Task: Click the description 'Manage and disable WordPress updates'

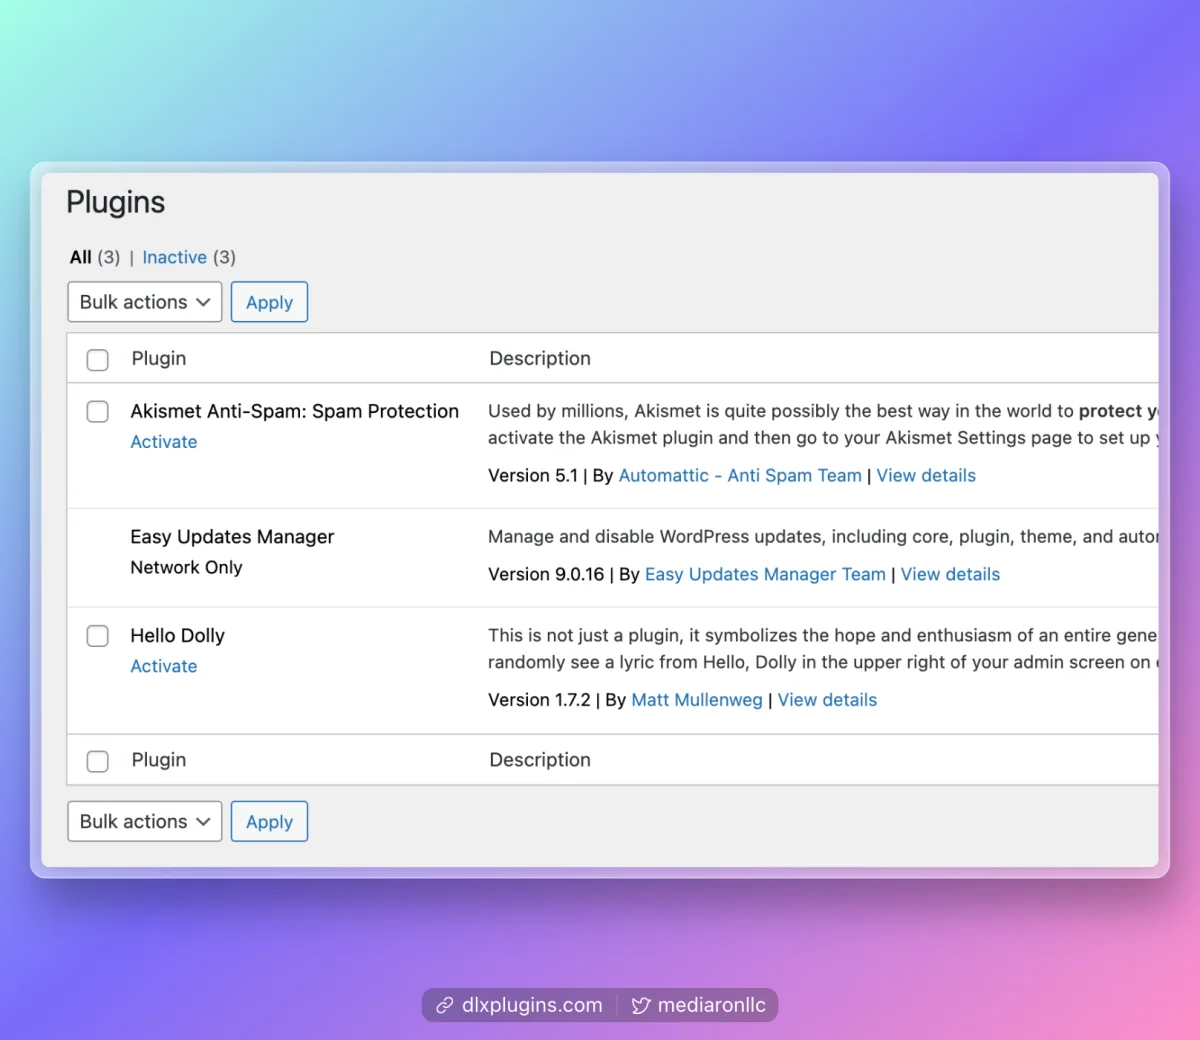Action: pos(823,537)
